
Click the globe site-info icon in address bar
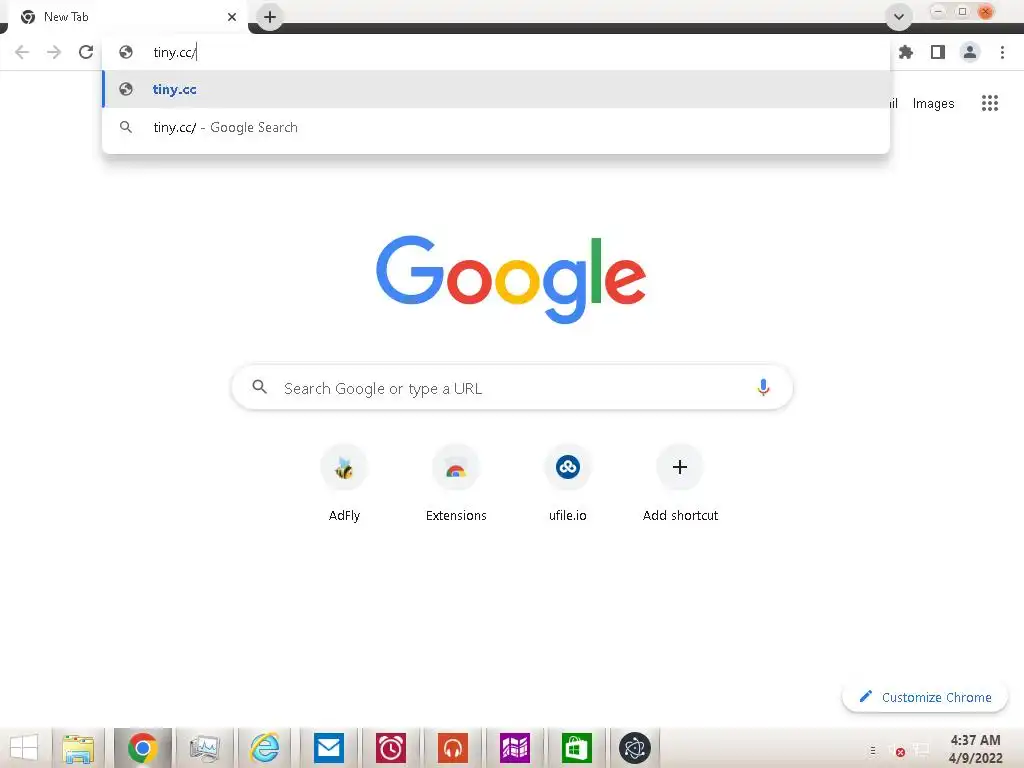tap(126, 52)
